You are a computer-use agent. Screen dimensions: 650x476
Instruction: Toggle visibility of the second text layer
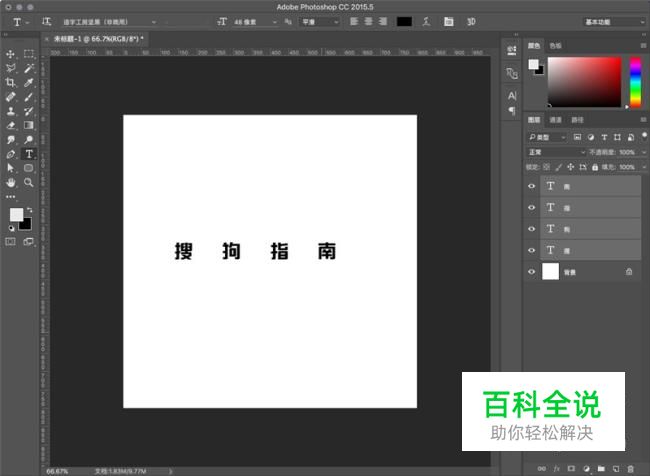point(532,207)
